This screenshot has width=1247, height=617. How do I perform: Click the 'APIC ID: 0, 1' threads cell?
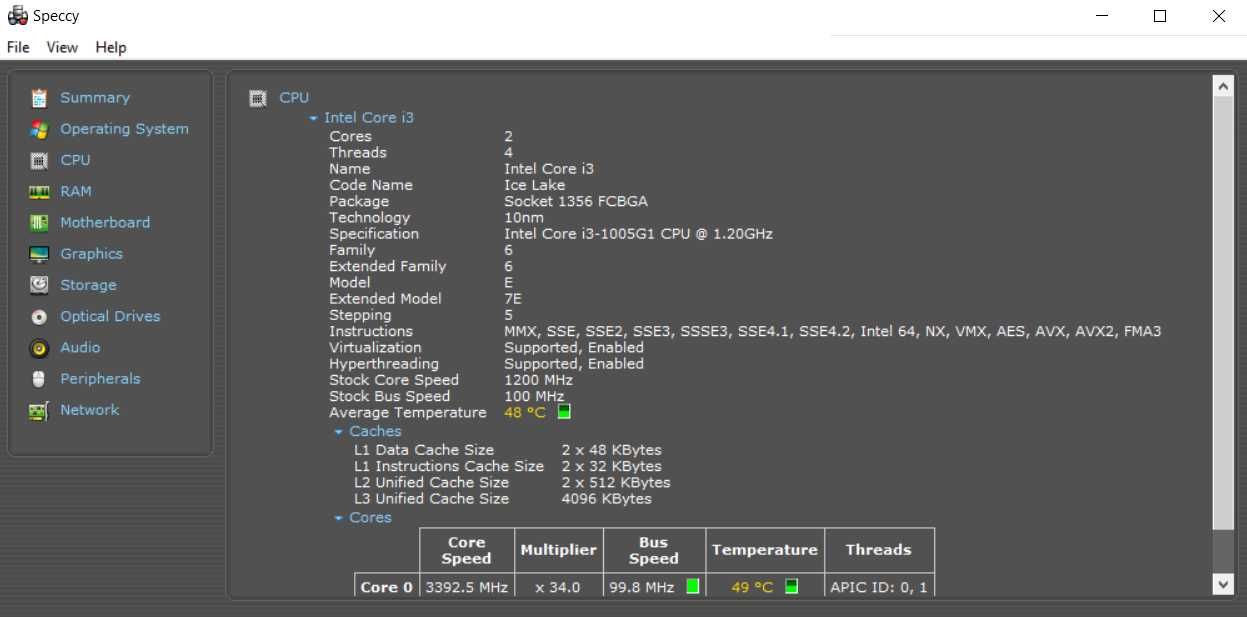pos(878,587)
